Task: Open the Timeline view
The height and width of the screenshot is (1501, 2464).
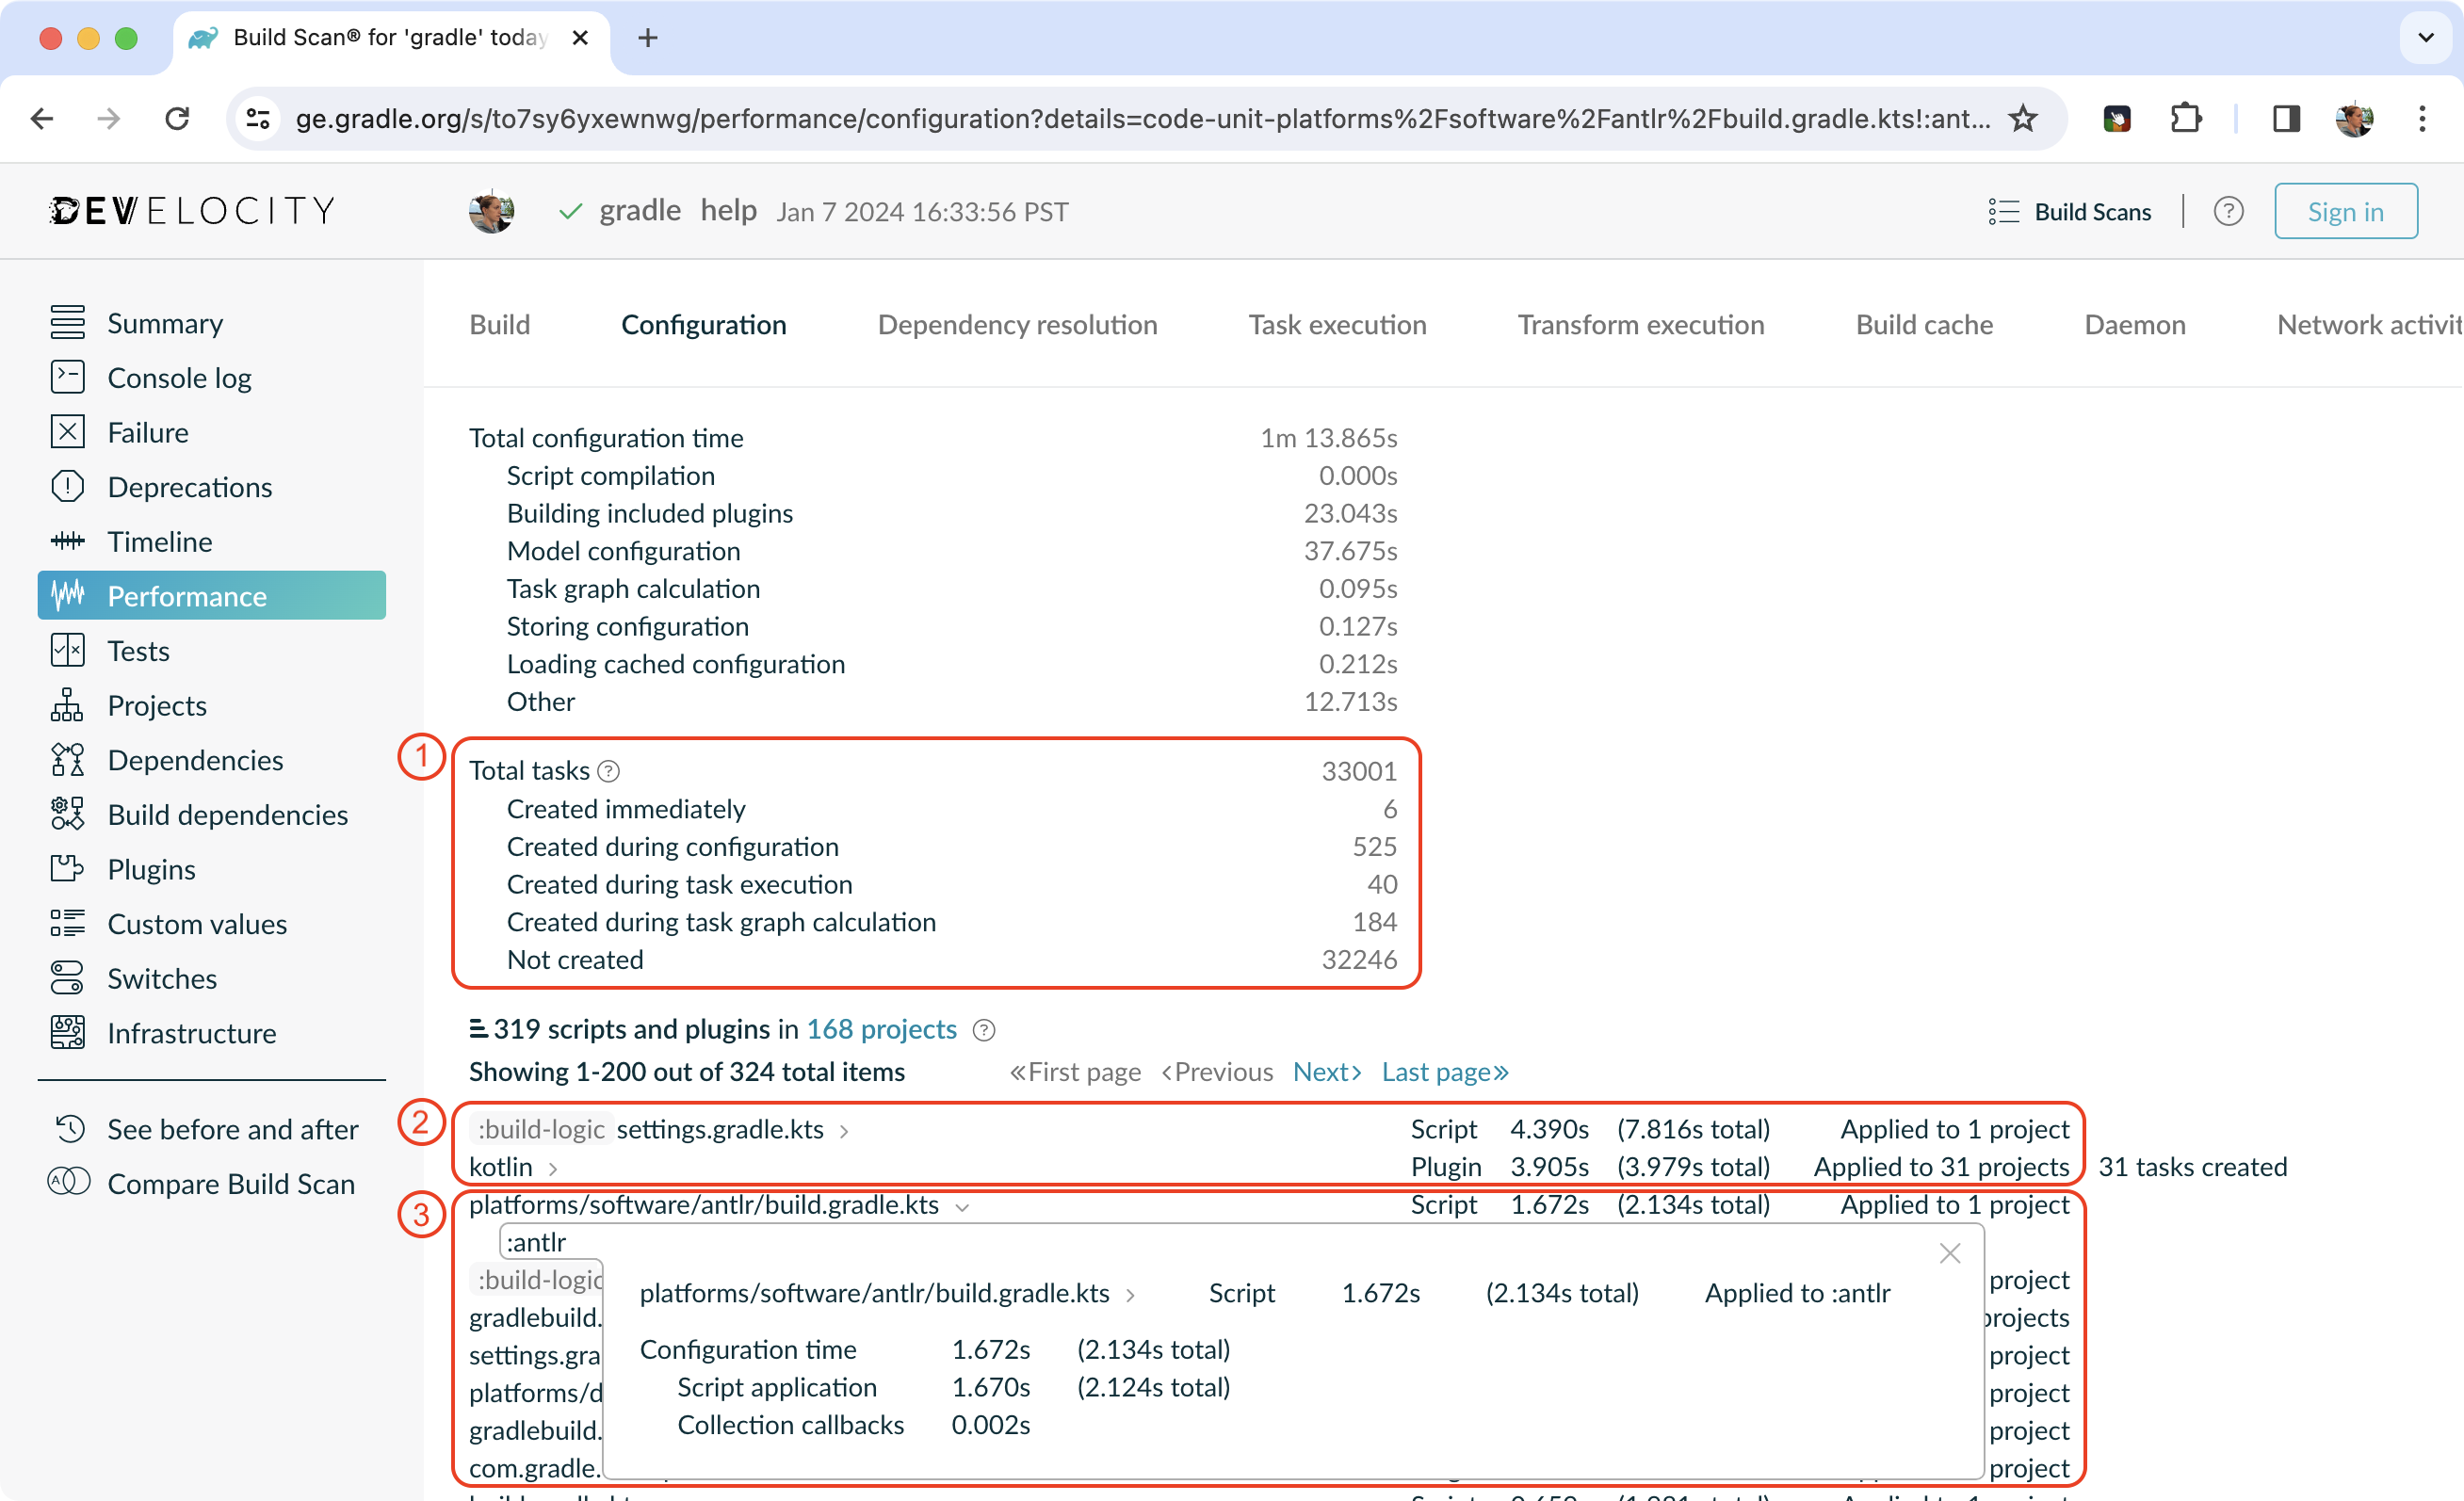Action: 159,541
